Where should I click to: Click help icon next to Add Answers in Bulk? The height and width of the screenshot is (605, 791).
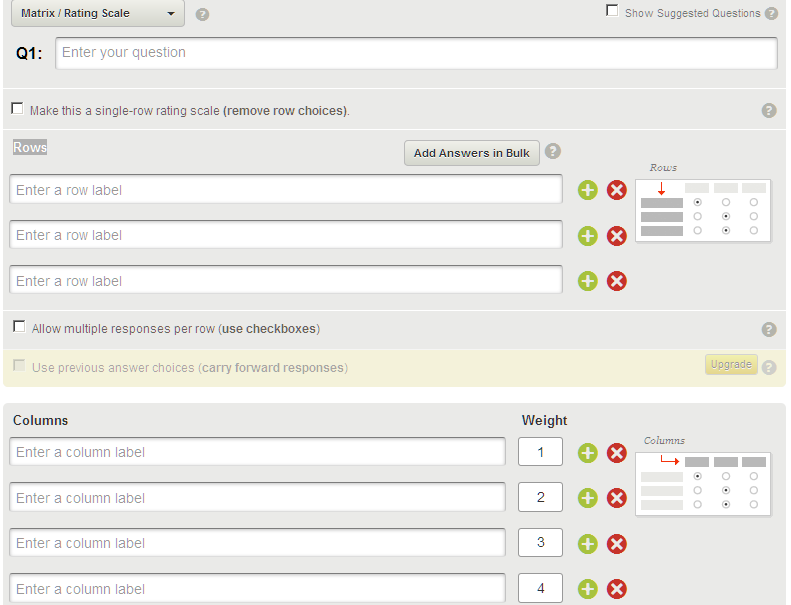[553, 152]
